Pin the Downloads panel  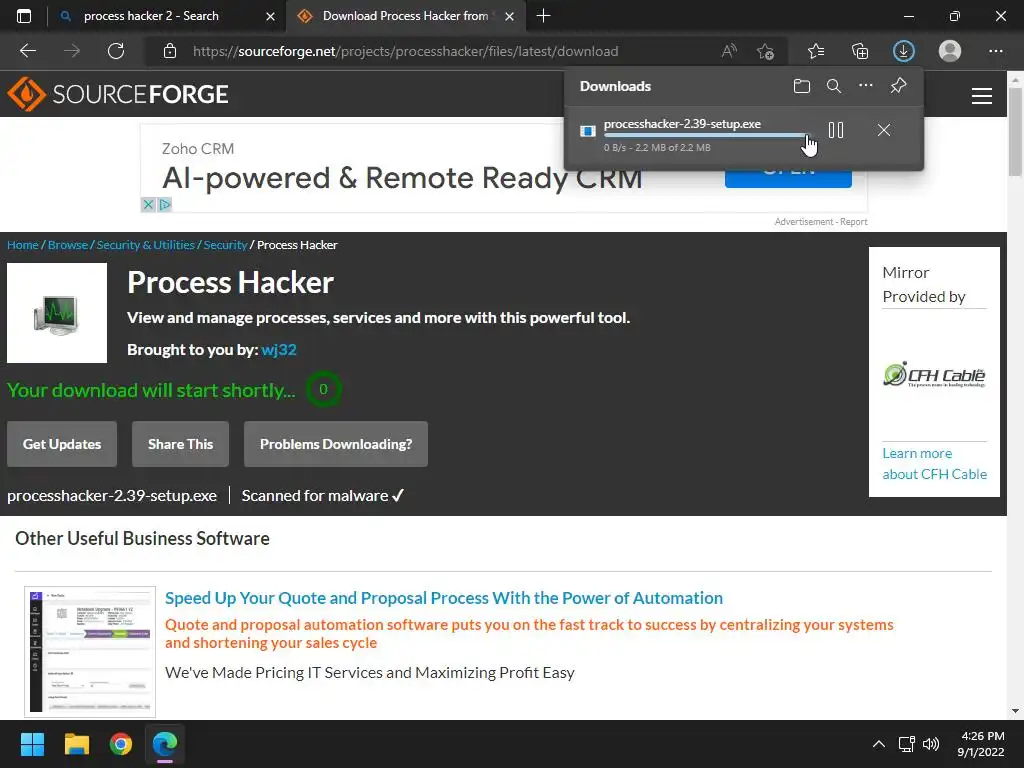tap(899, 86)
